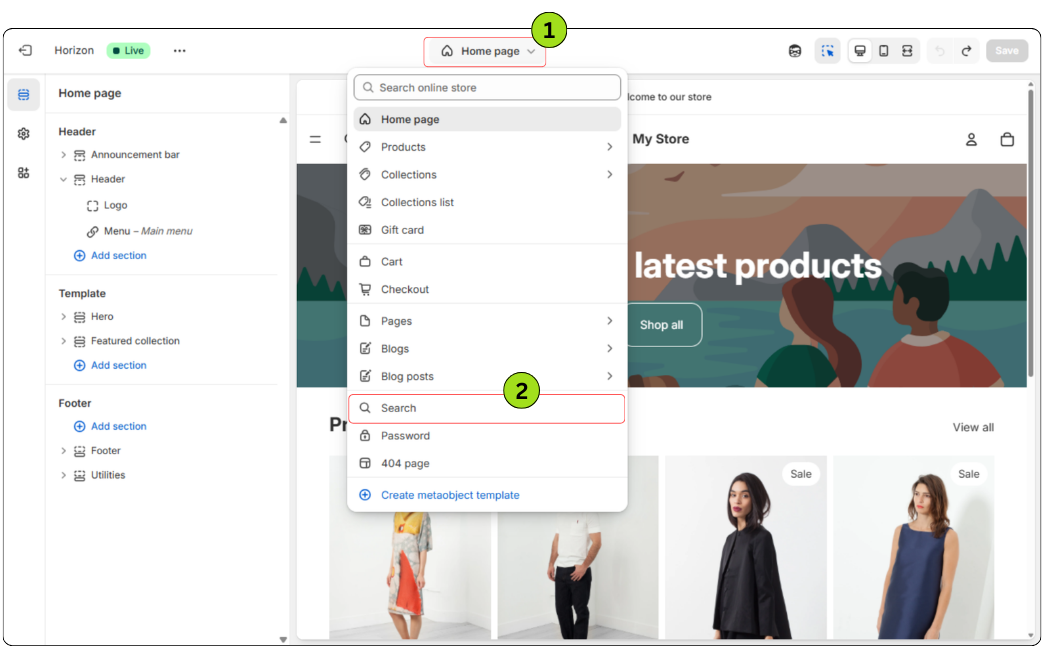Select Search template in the menu
This screenshot has height=651, width=1042.
click(487, 409)
